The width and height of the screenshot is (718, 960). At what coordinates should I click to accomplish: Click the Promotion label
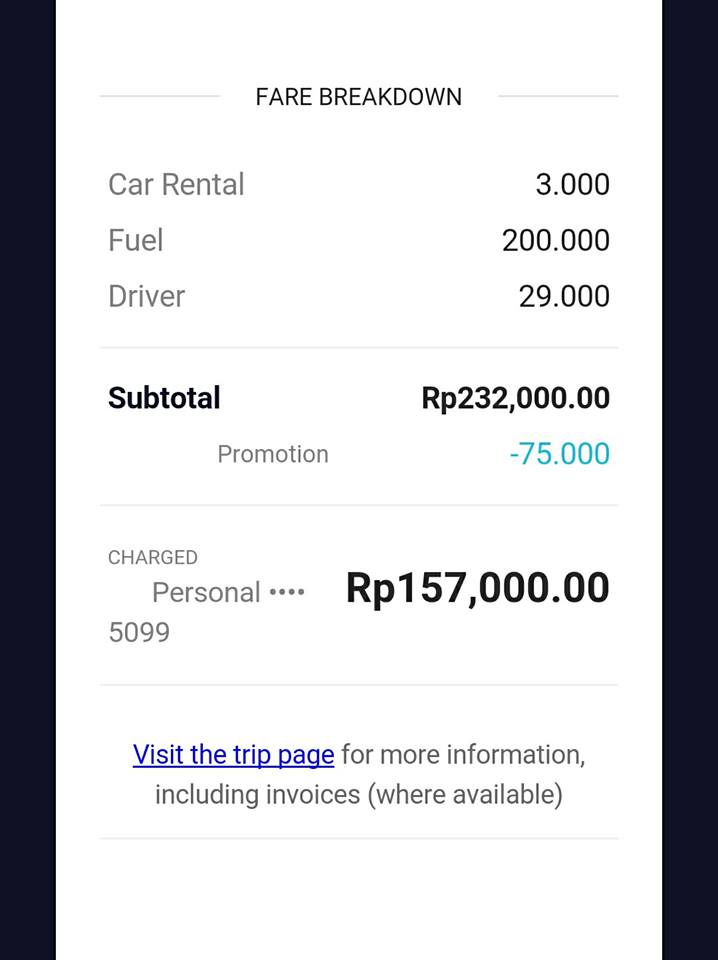point(272,454)
